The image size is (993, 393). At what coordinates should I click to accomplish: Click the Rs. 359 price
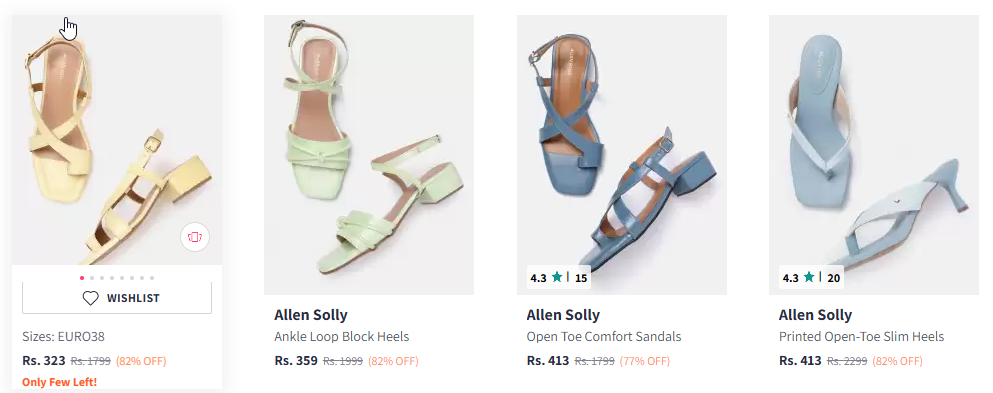click(296, 361)
